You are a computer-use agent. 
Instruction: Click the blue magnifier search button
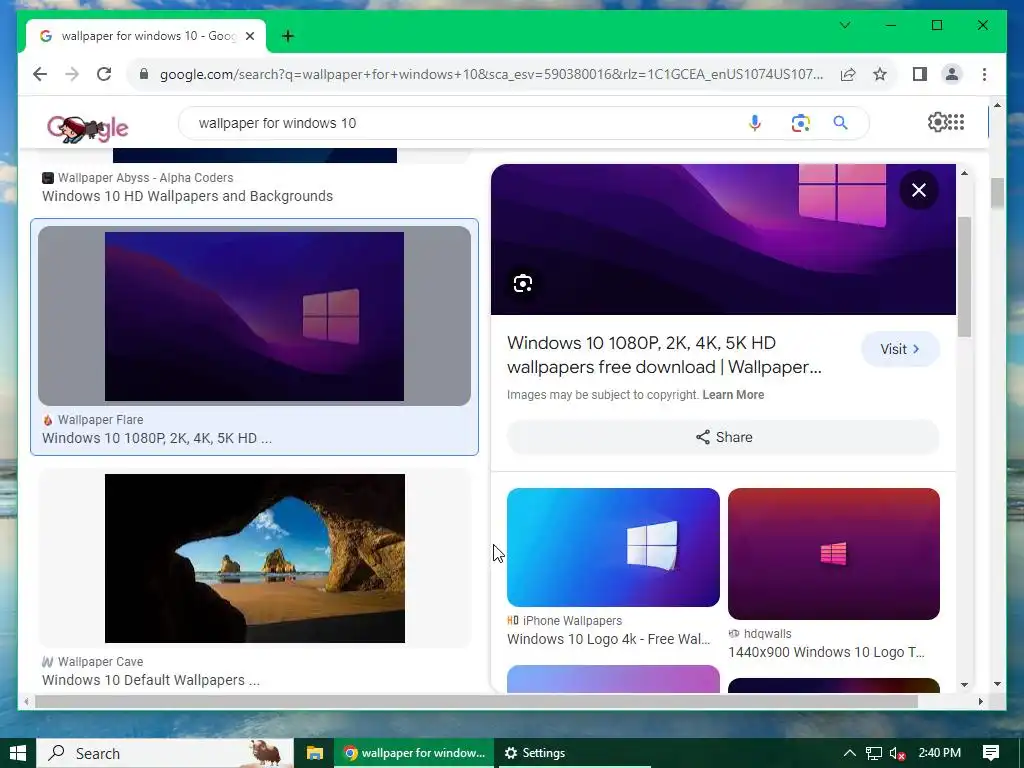click(x=840, y=123)
